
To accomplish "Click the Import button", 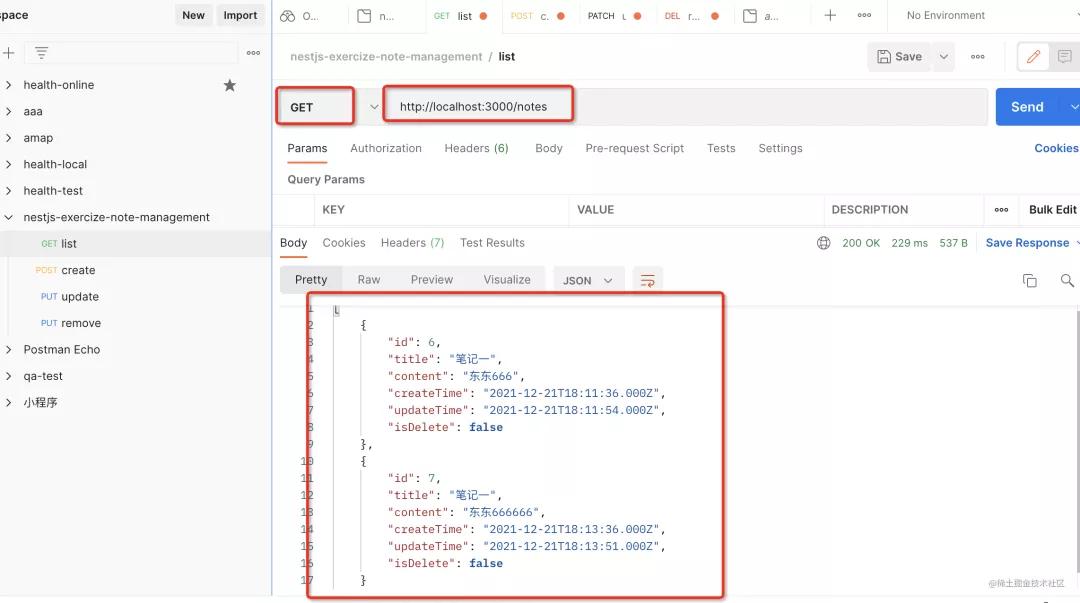I will click(x=240, y=15).
